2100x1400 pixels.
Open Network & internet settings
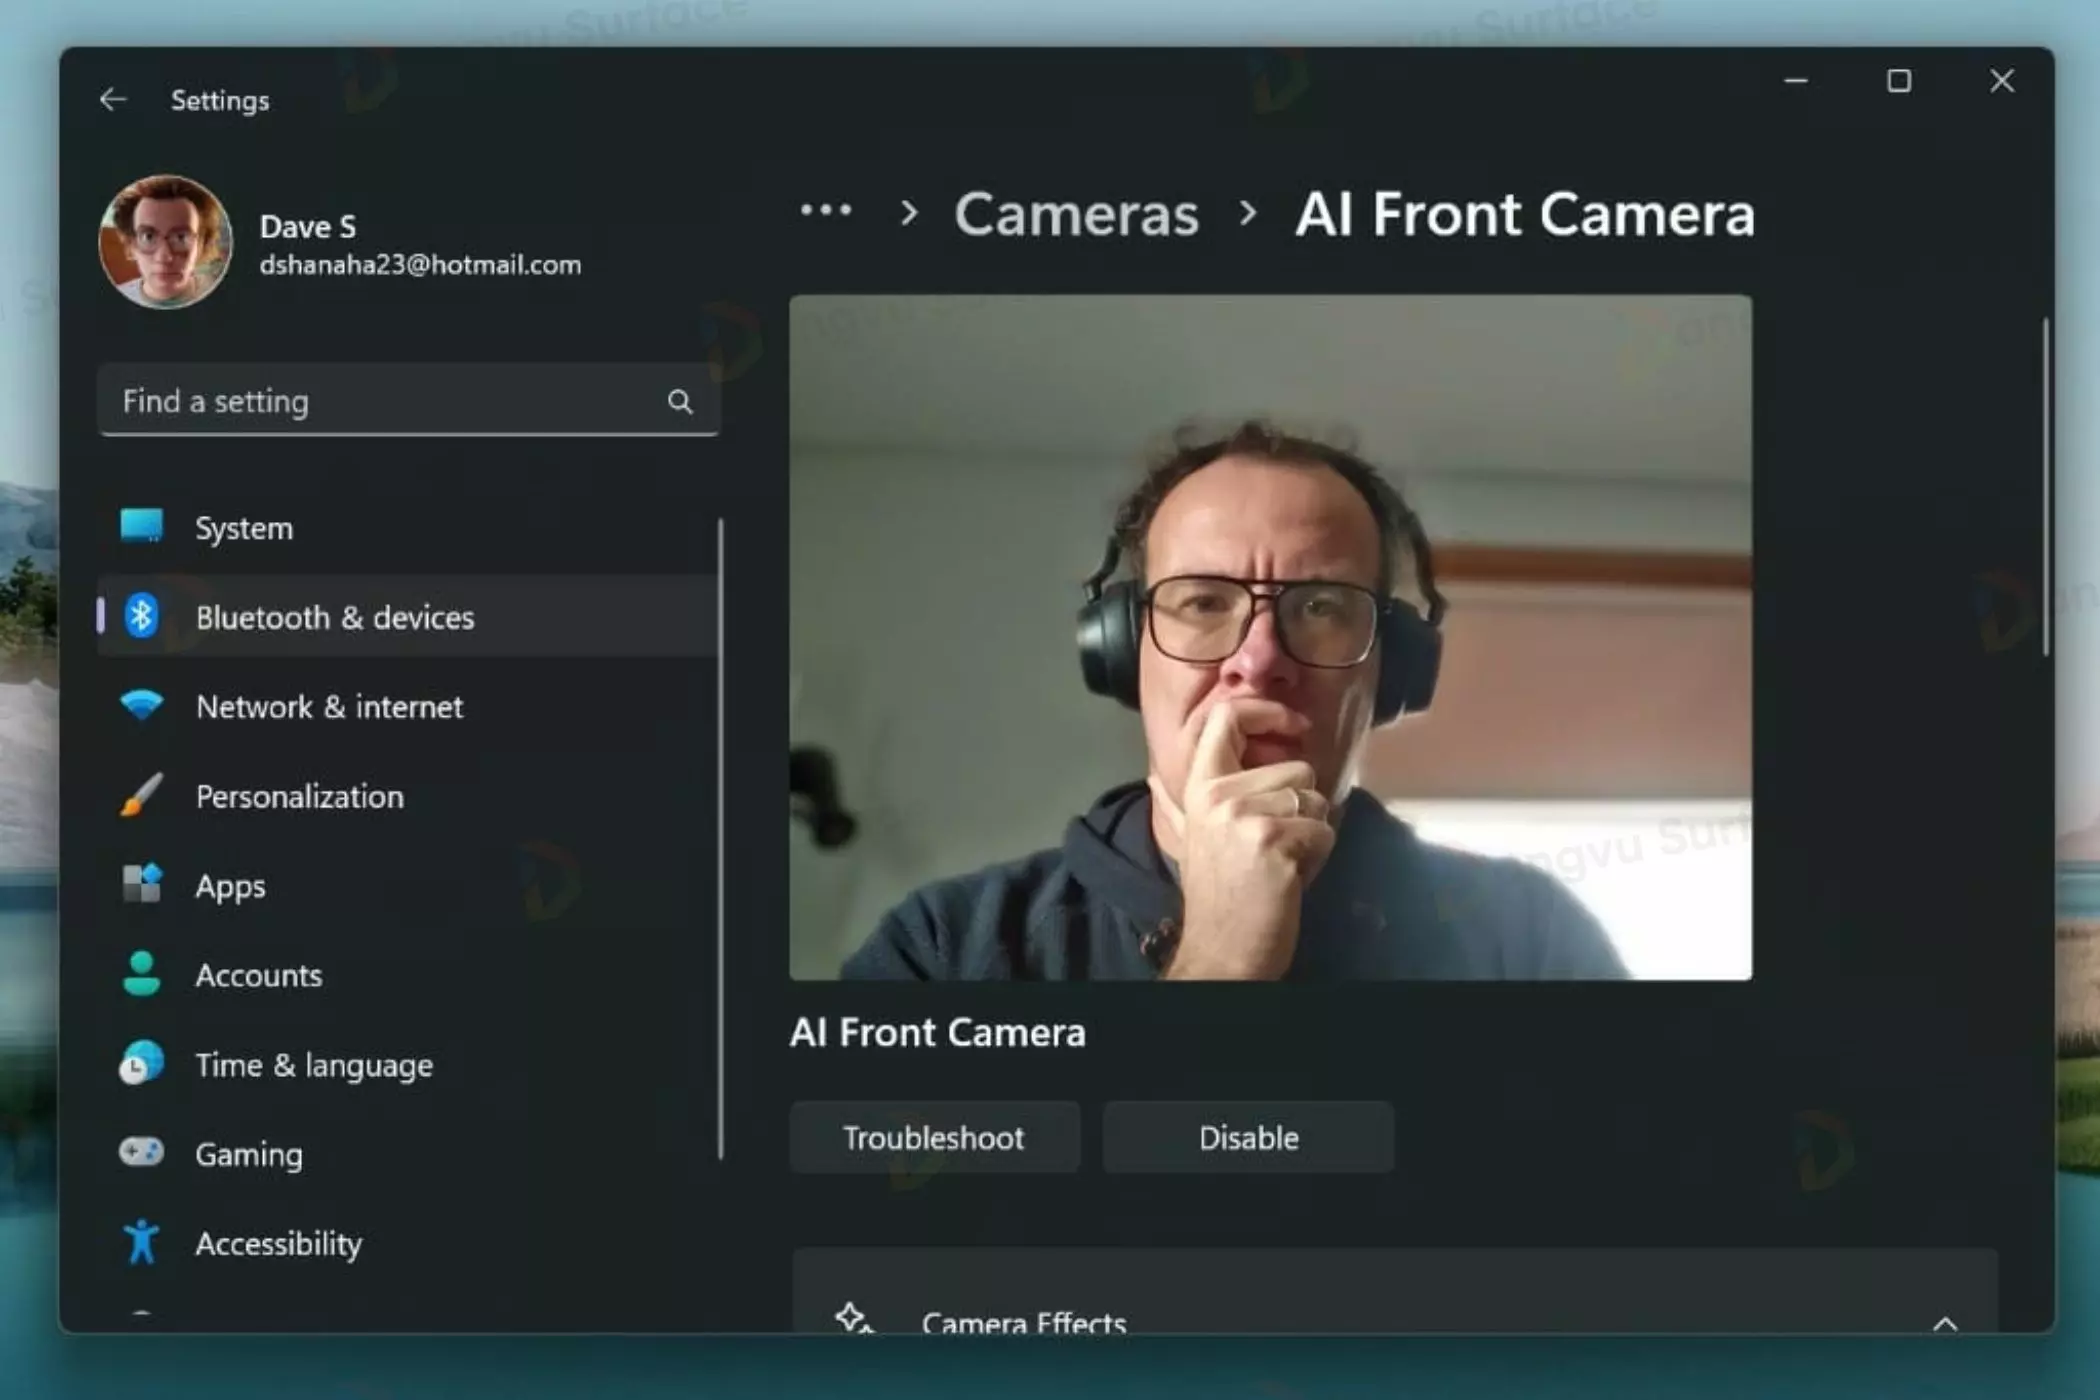tap(329, 707)
